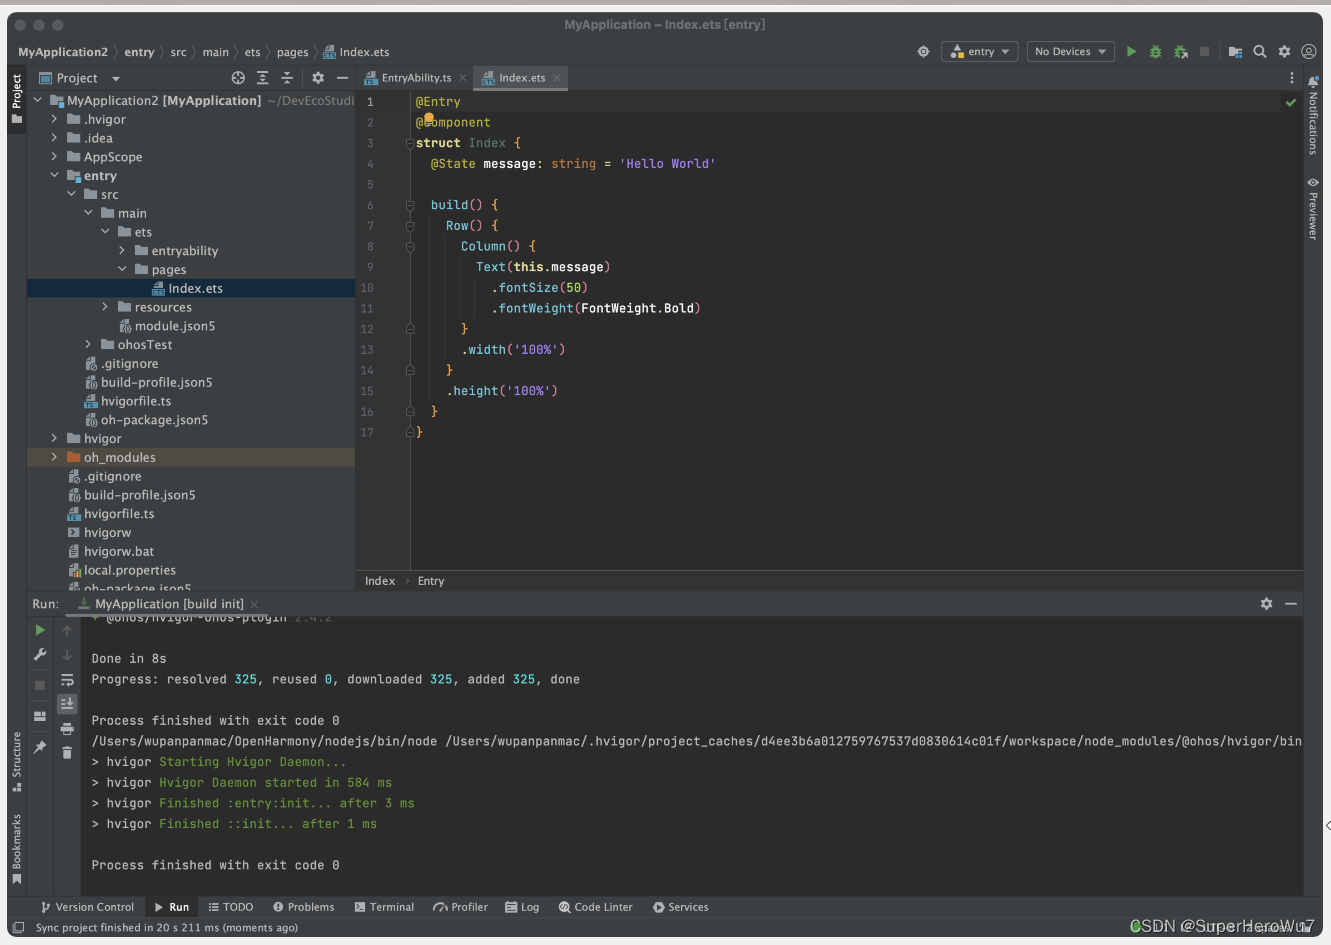Click the layout icon in Run panel sidebar
This screenshot has height=945, width=1331.
coord(40,716)
